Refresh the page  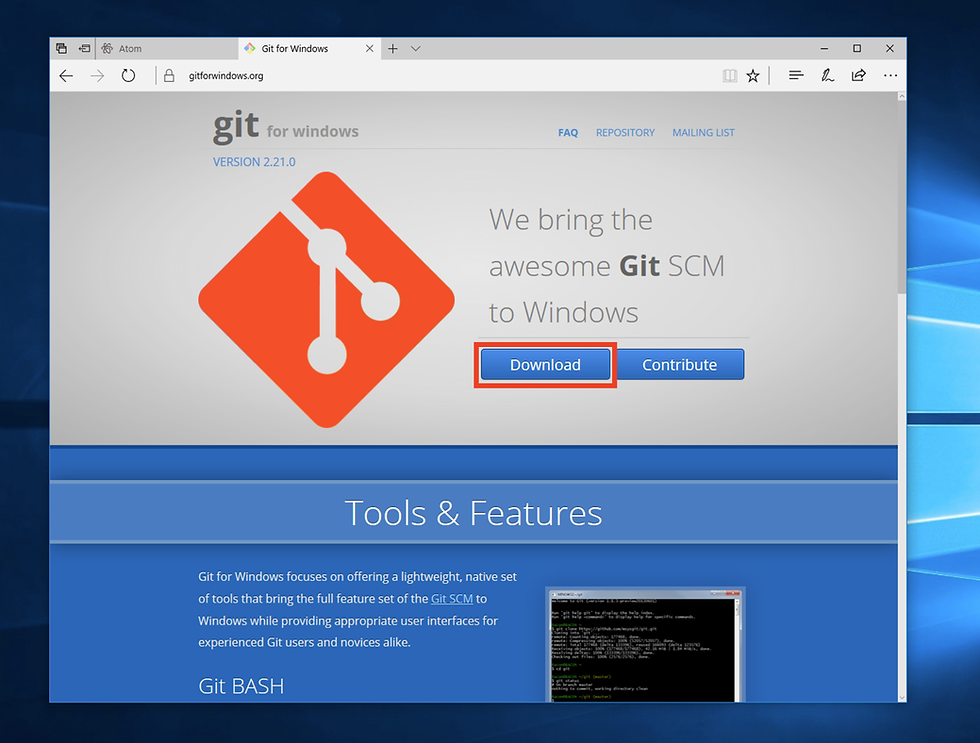[x=128, y=76]
